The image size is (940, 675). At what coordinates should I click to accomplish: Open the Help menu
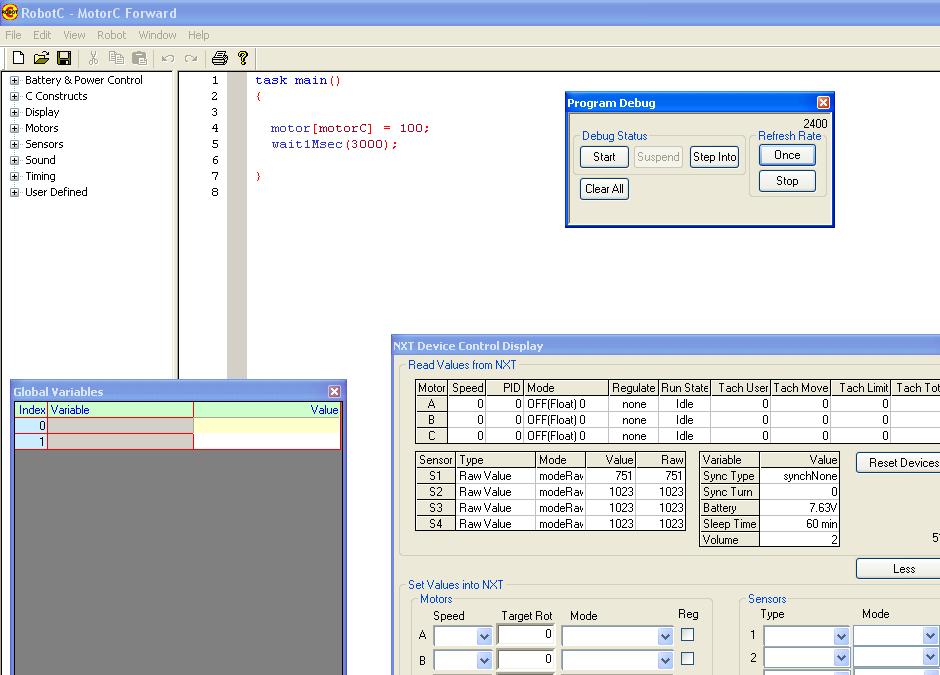pyautogui.click(x=198, y=35)
